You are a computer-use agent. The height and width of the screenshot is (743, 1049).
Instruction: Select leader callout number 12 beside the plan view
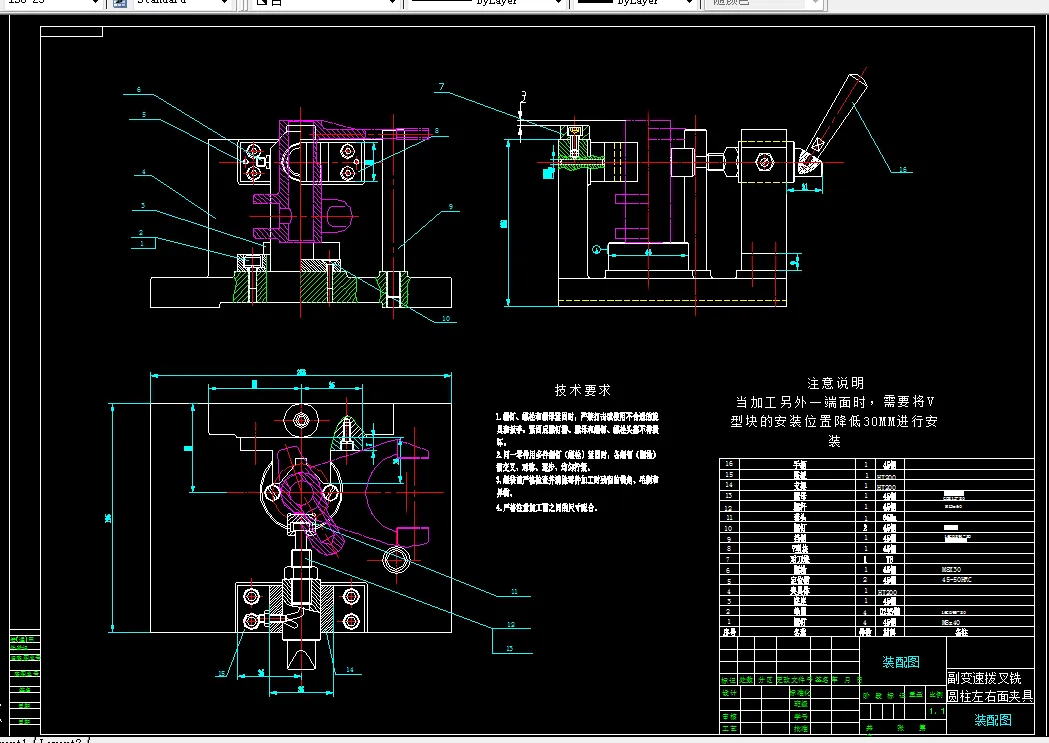coord(510,625)
